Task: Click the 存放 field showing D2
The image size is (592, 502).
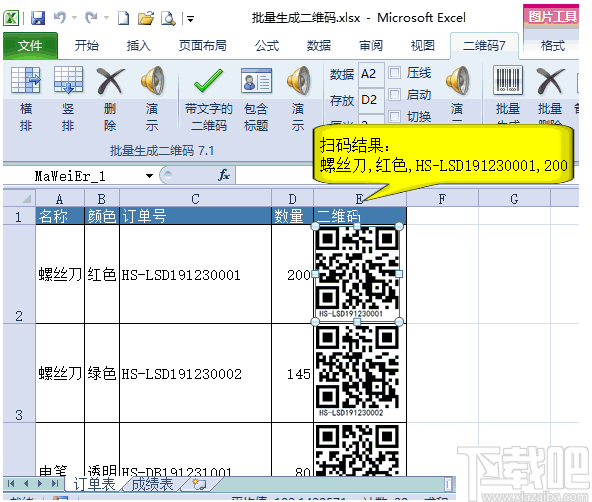Action: [x=371, y=100]
